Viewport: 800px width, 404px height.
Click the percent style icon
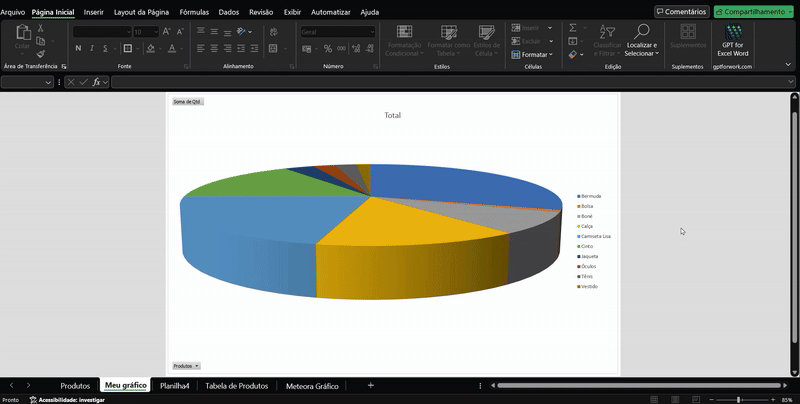coord(327,48)
